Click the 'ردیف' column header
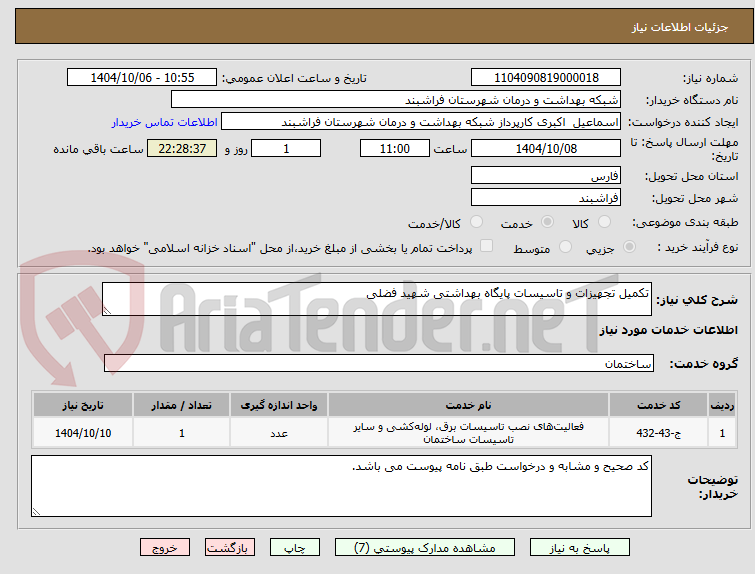 coord(722,405)
